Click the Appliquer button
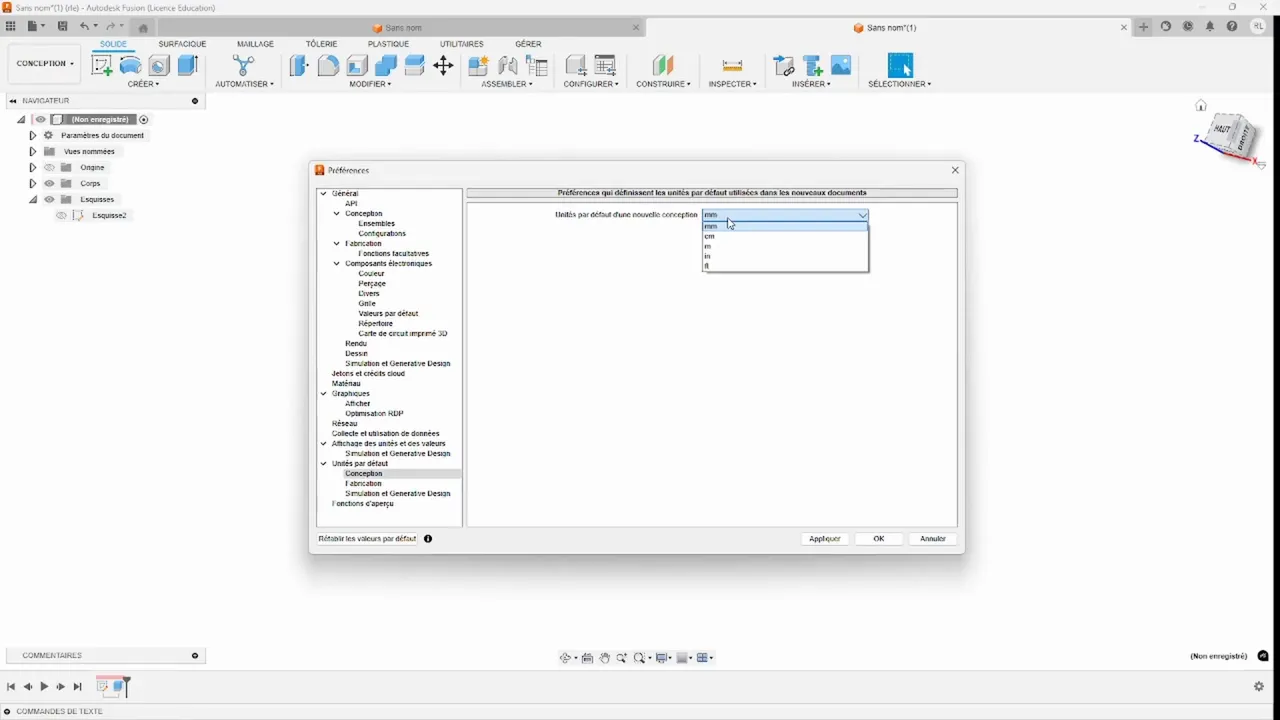Screen dimensions: 1280x720 [x=825, y=539]
